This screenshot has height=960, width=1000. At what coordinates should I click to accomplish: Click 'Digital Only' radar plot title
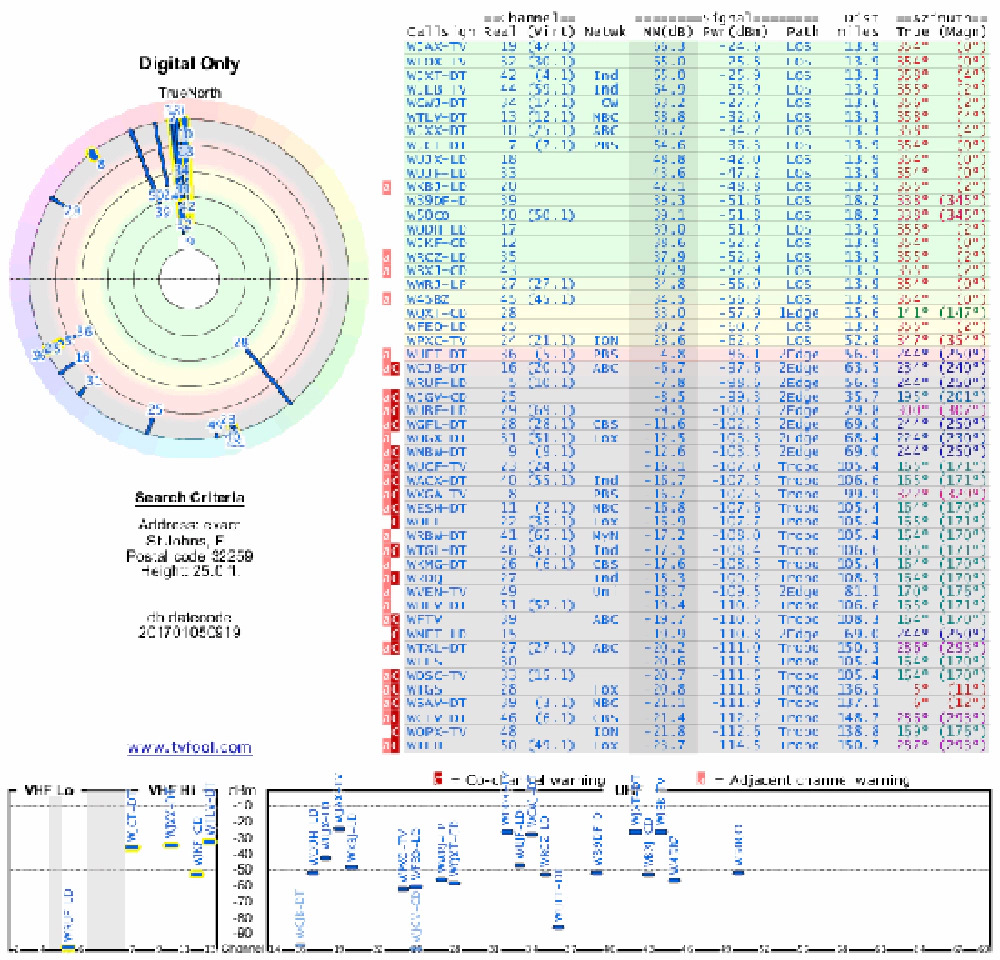(x=189, y=64)
